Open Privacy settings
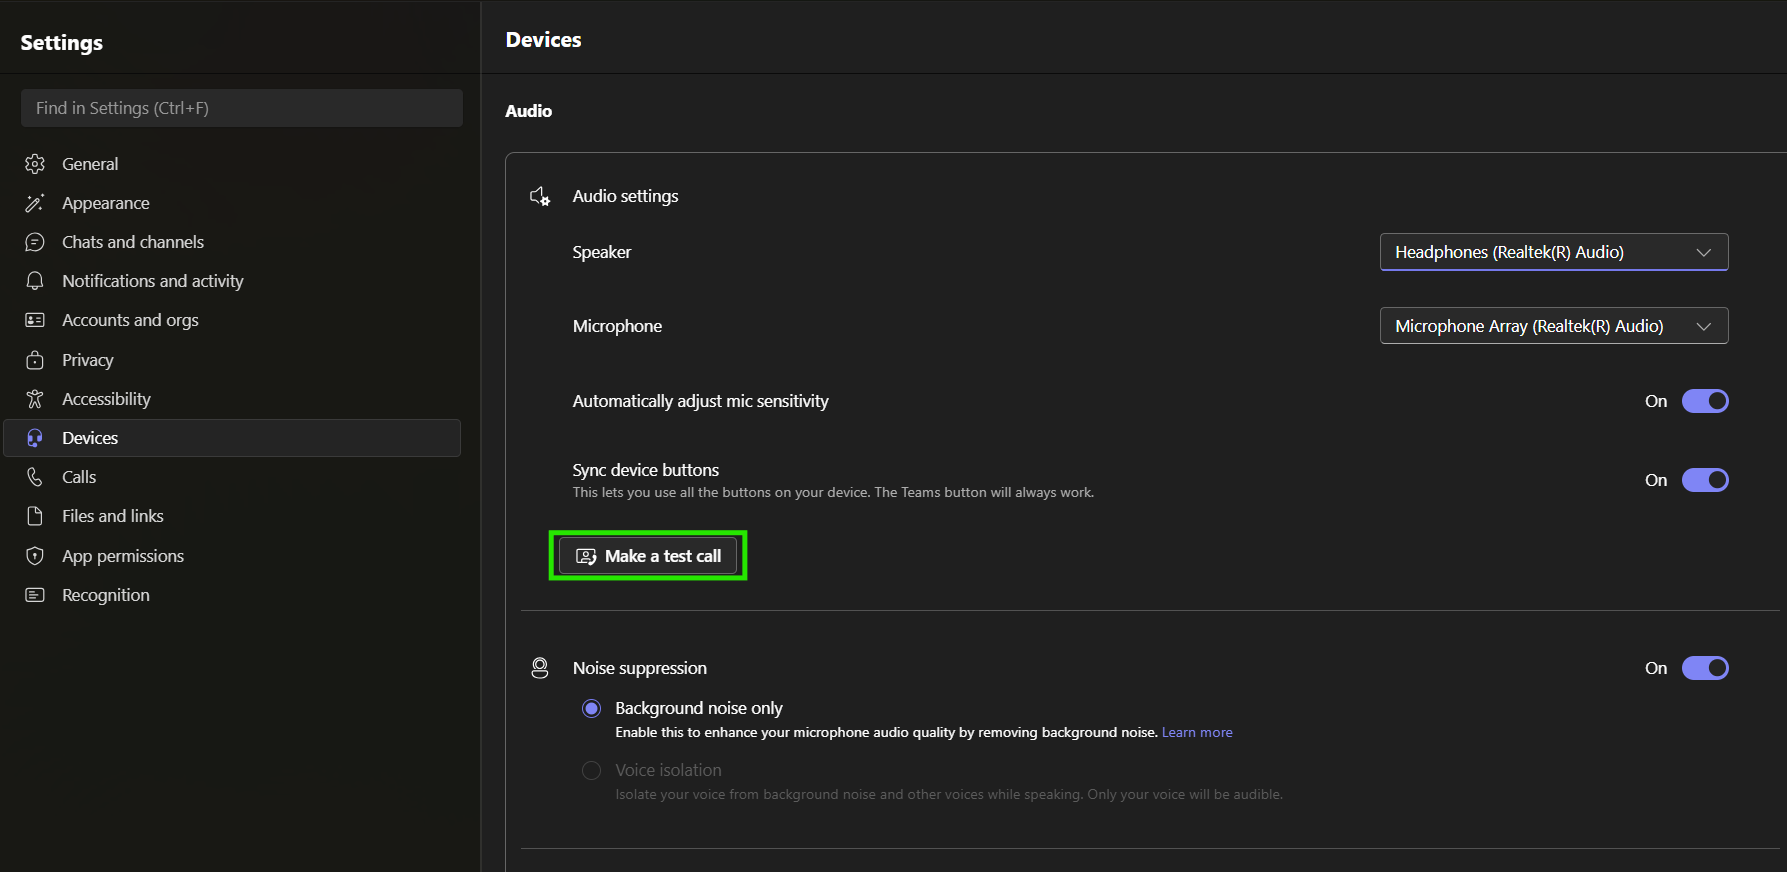The width and height of the screenshot is (1787, 872). pyautogui.click(x=232, y=360)
